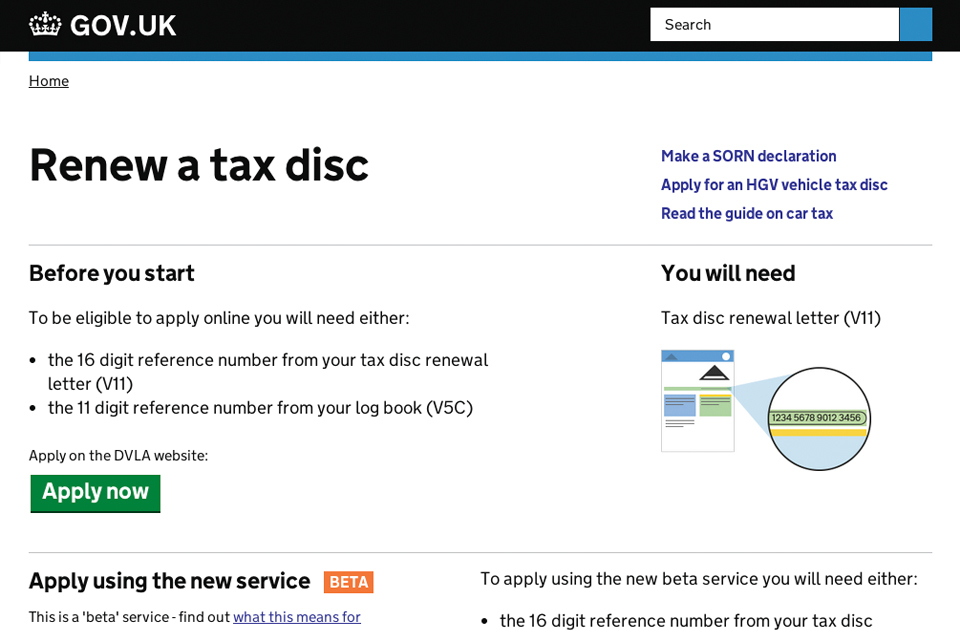Click into the Search input field
960x640 pixels.
[773, 24]
